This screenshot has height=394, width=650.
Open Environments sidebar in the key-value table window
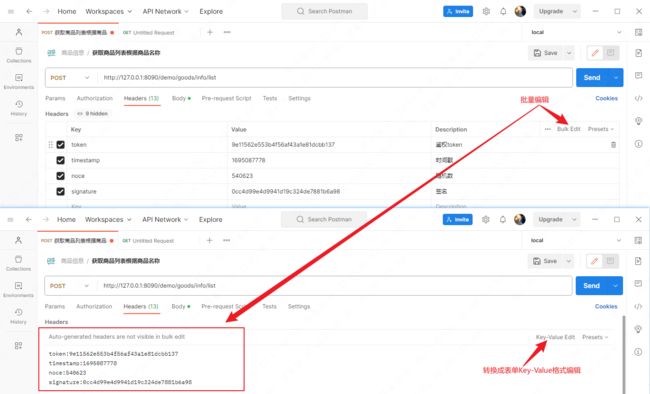pyautogui.click(x=19, y=81)
